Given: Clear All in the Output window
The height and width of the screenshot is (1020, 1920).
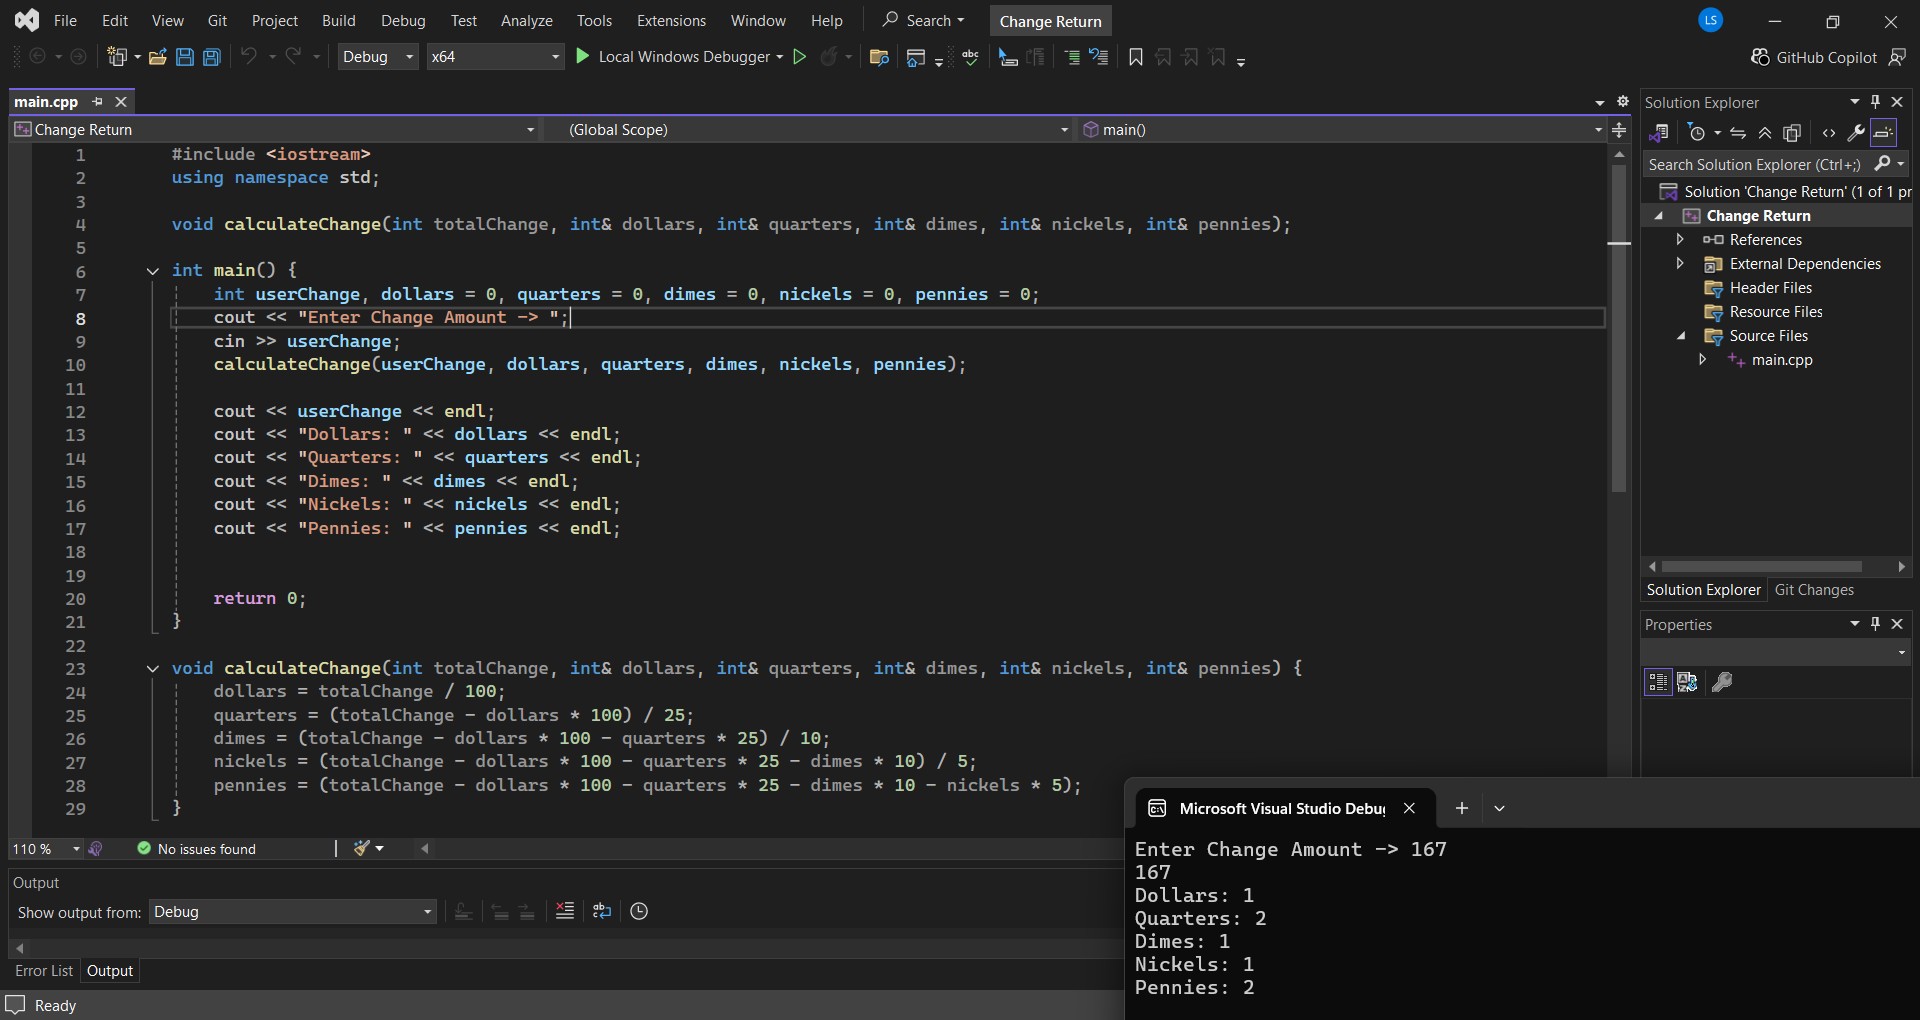Looking at the screenshot, I should (x=565, y=911).
